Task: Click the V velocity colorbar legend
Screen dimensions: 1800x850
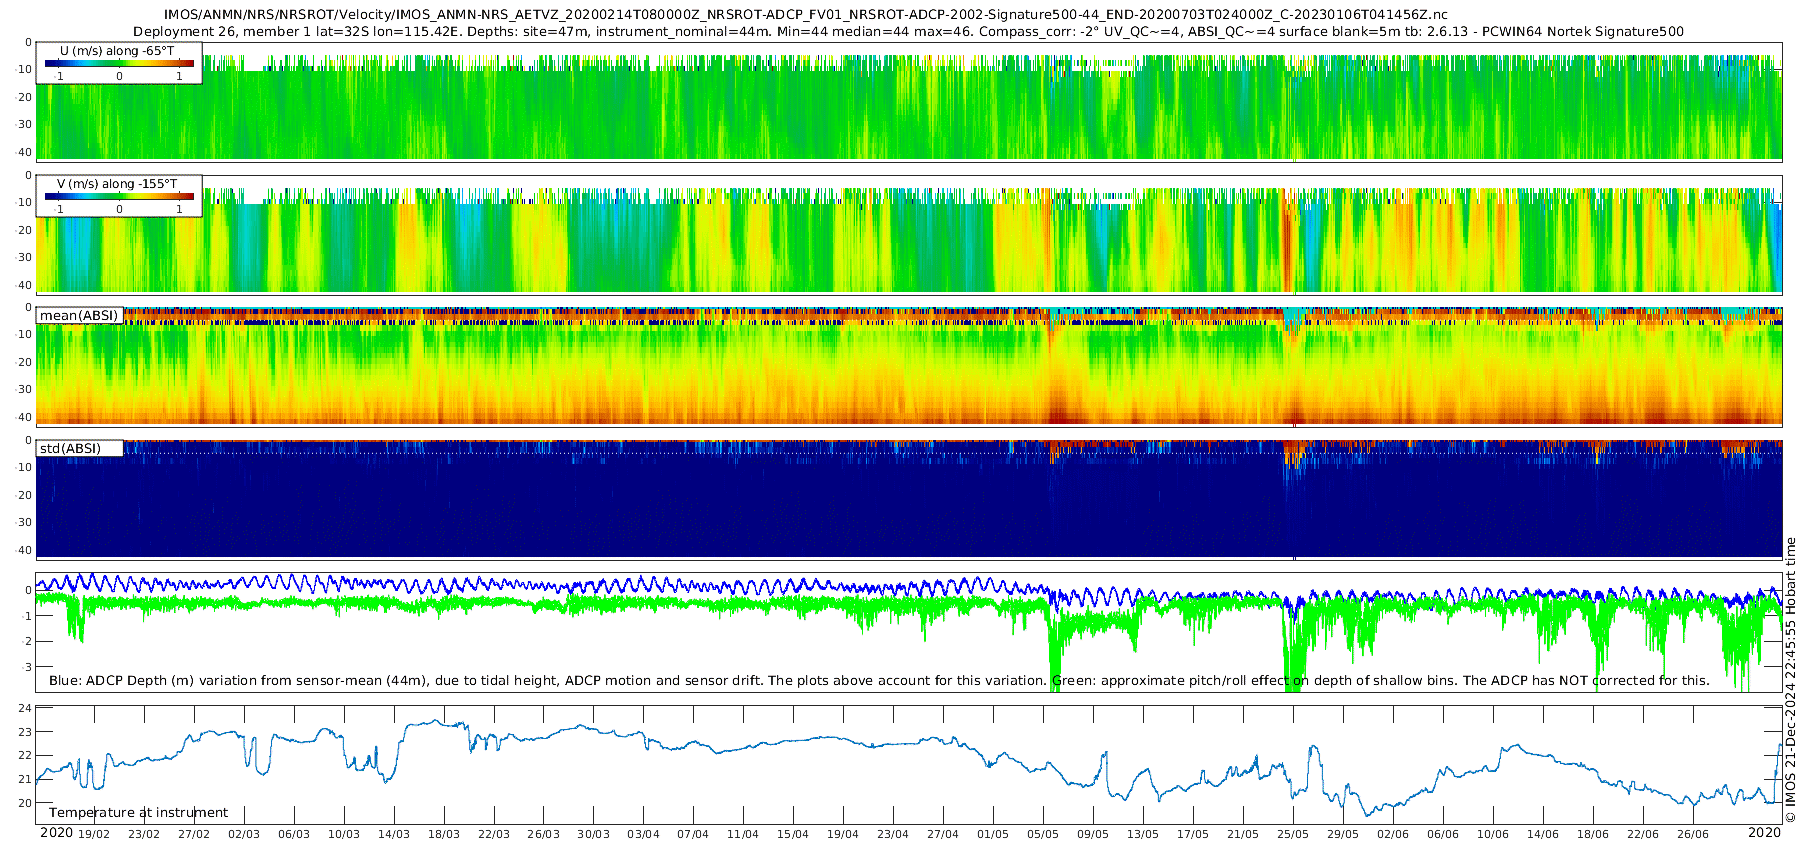Action: 119,197
